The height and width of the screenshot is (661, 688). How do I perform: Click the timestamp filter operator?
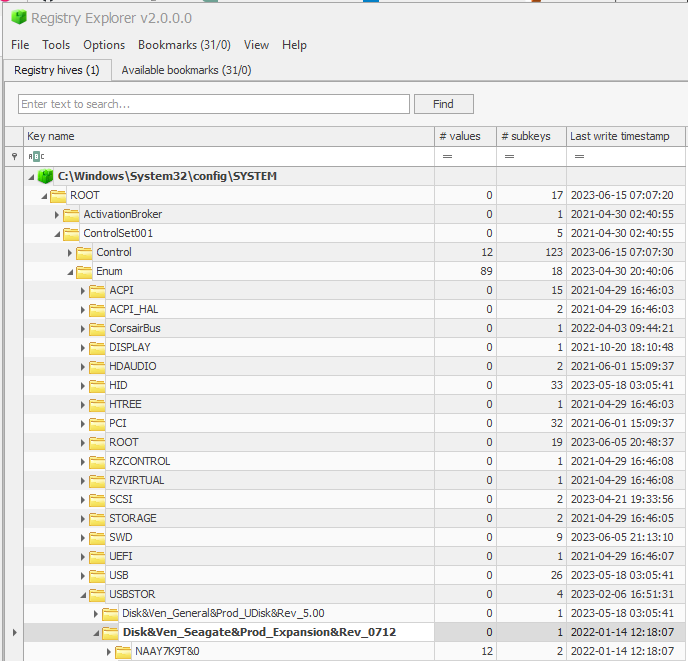(x=579, y=156)
